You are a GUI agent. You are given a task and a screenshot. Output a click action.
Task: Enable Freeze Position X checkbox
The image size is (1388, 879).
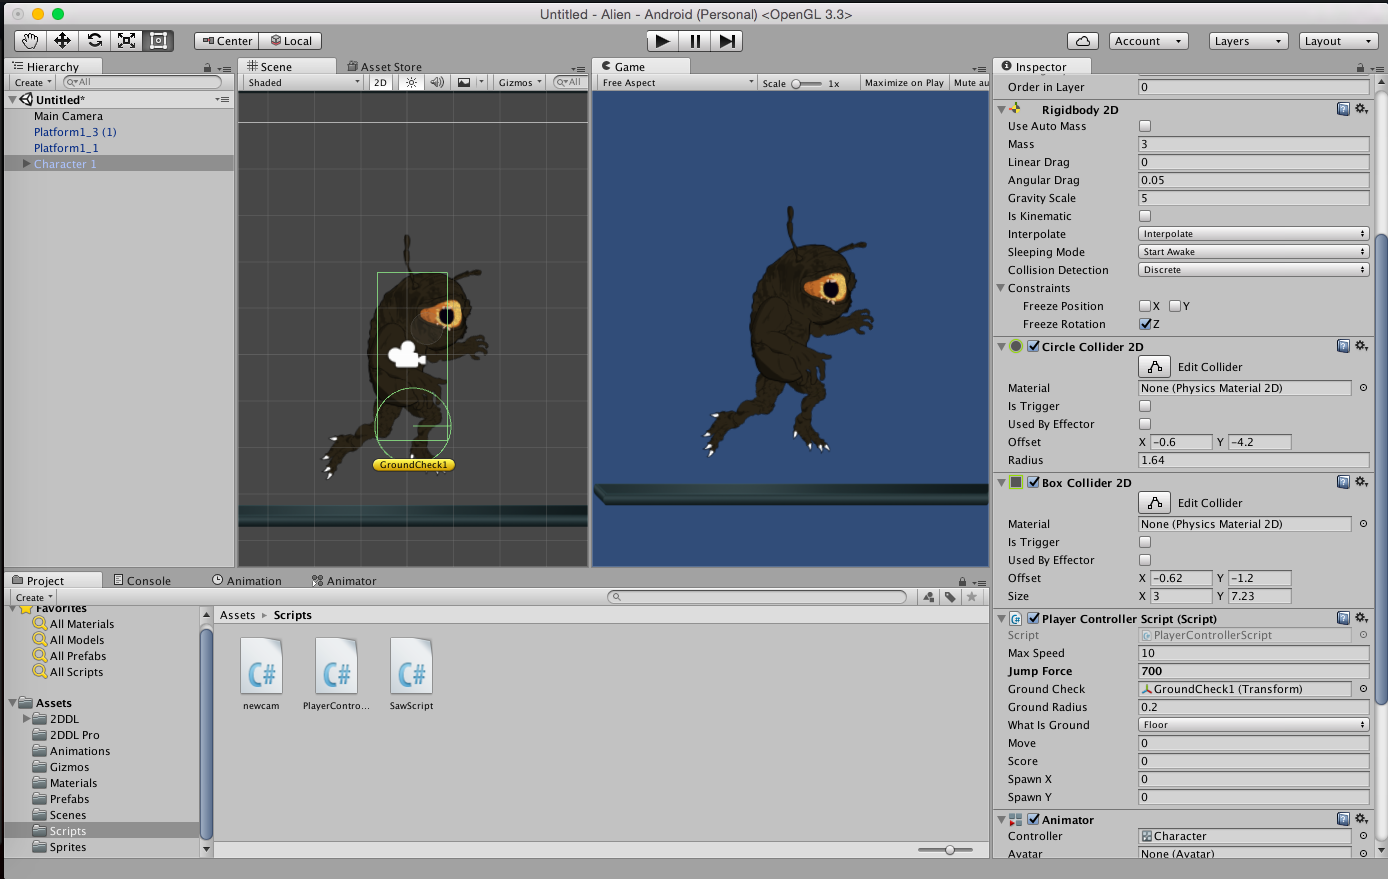[1145, 306]
